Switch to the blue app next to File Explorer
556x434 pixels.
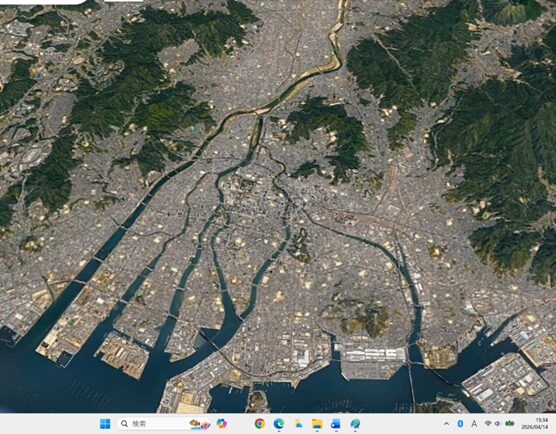click(336, 423)
